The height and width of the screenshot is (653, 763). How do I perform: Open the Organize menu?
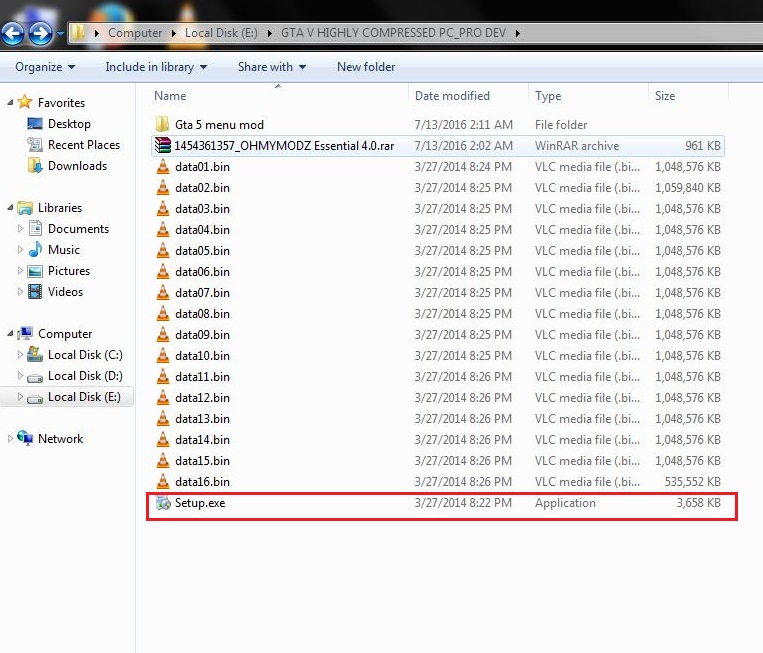(45, 67)
